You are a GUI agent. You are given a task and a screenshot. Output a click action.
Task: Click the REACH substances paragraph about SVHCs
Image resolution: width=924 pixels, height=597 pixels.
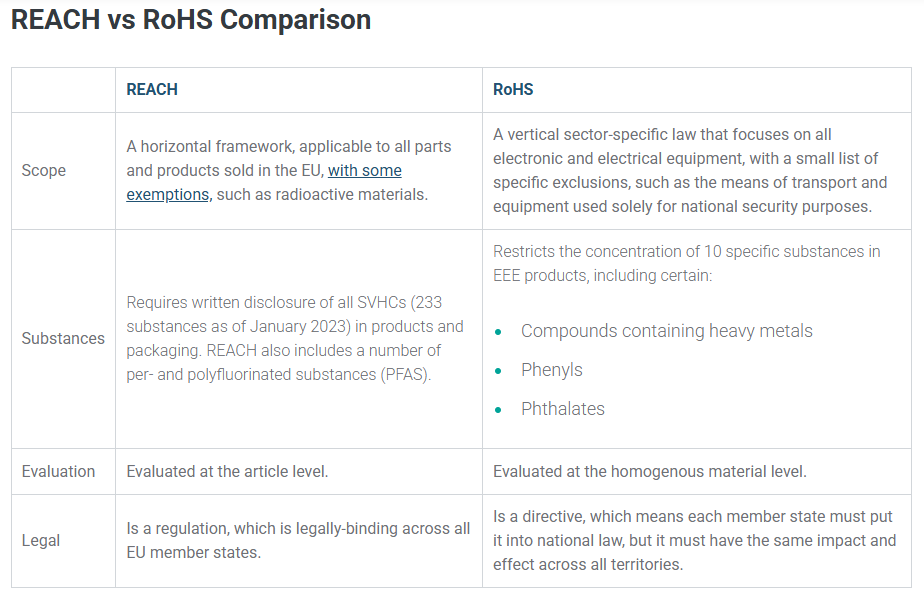coord(295,339)
